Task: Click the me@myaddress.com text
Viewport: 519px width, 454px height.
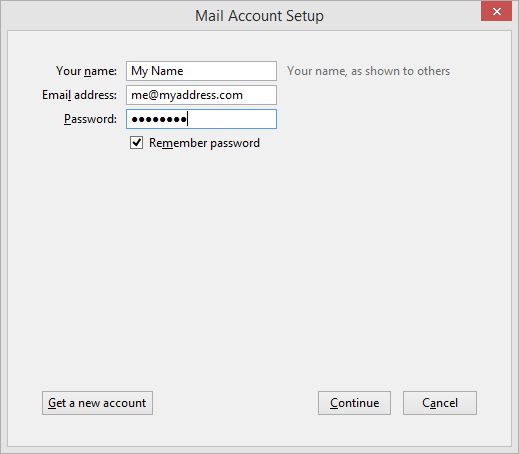Action: pyautogui.click(x=187, y=95)
